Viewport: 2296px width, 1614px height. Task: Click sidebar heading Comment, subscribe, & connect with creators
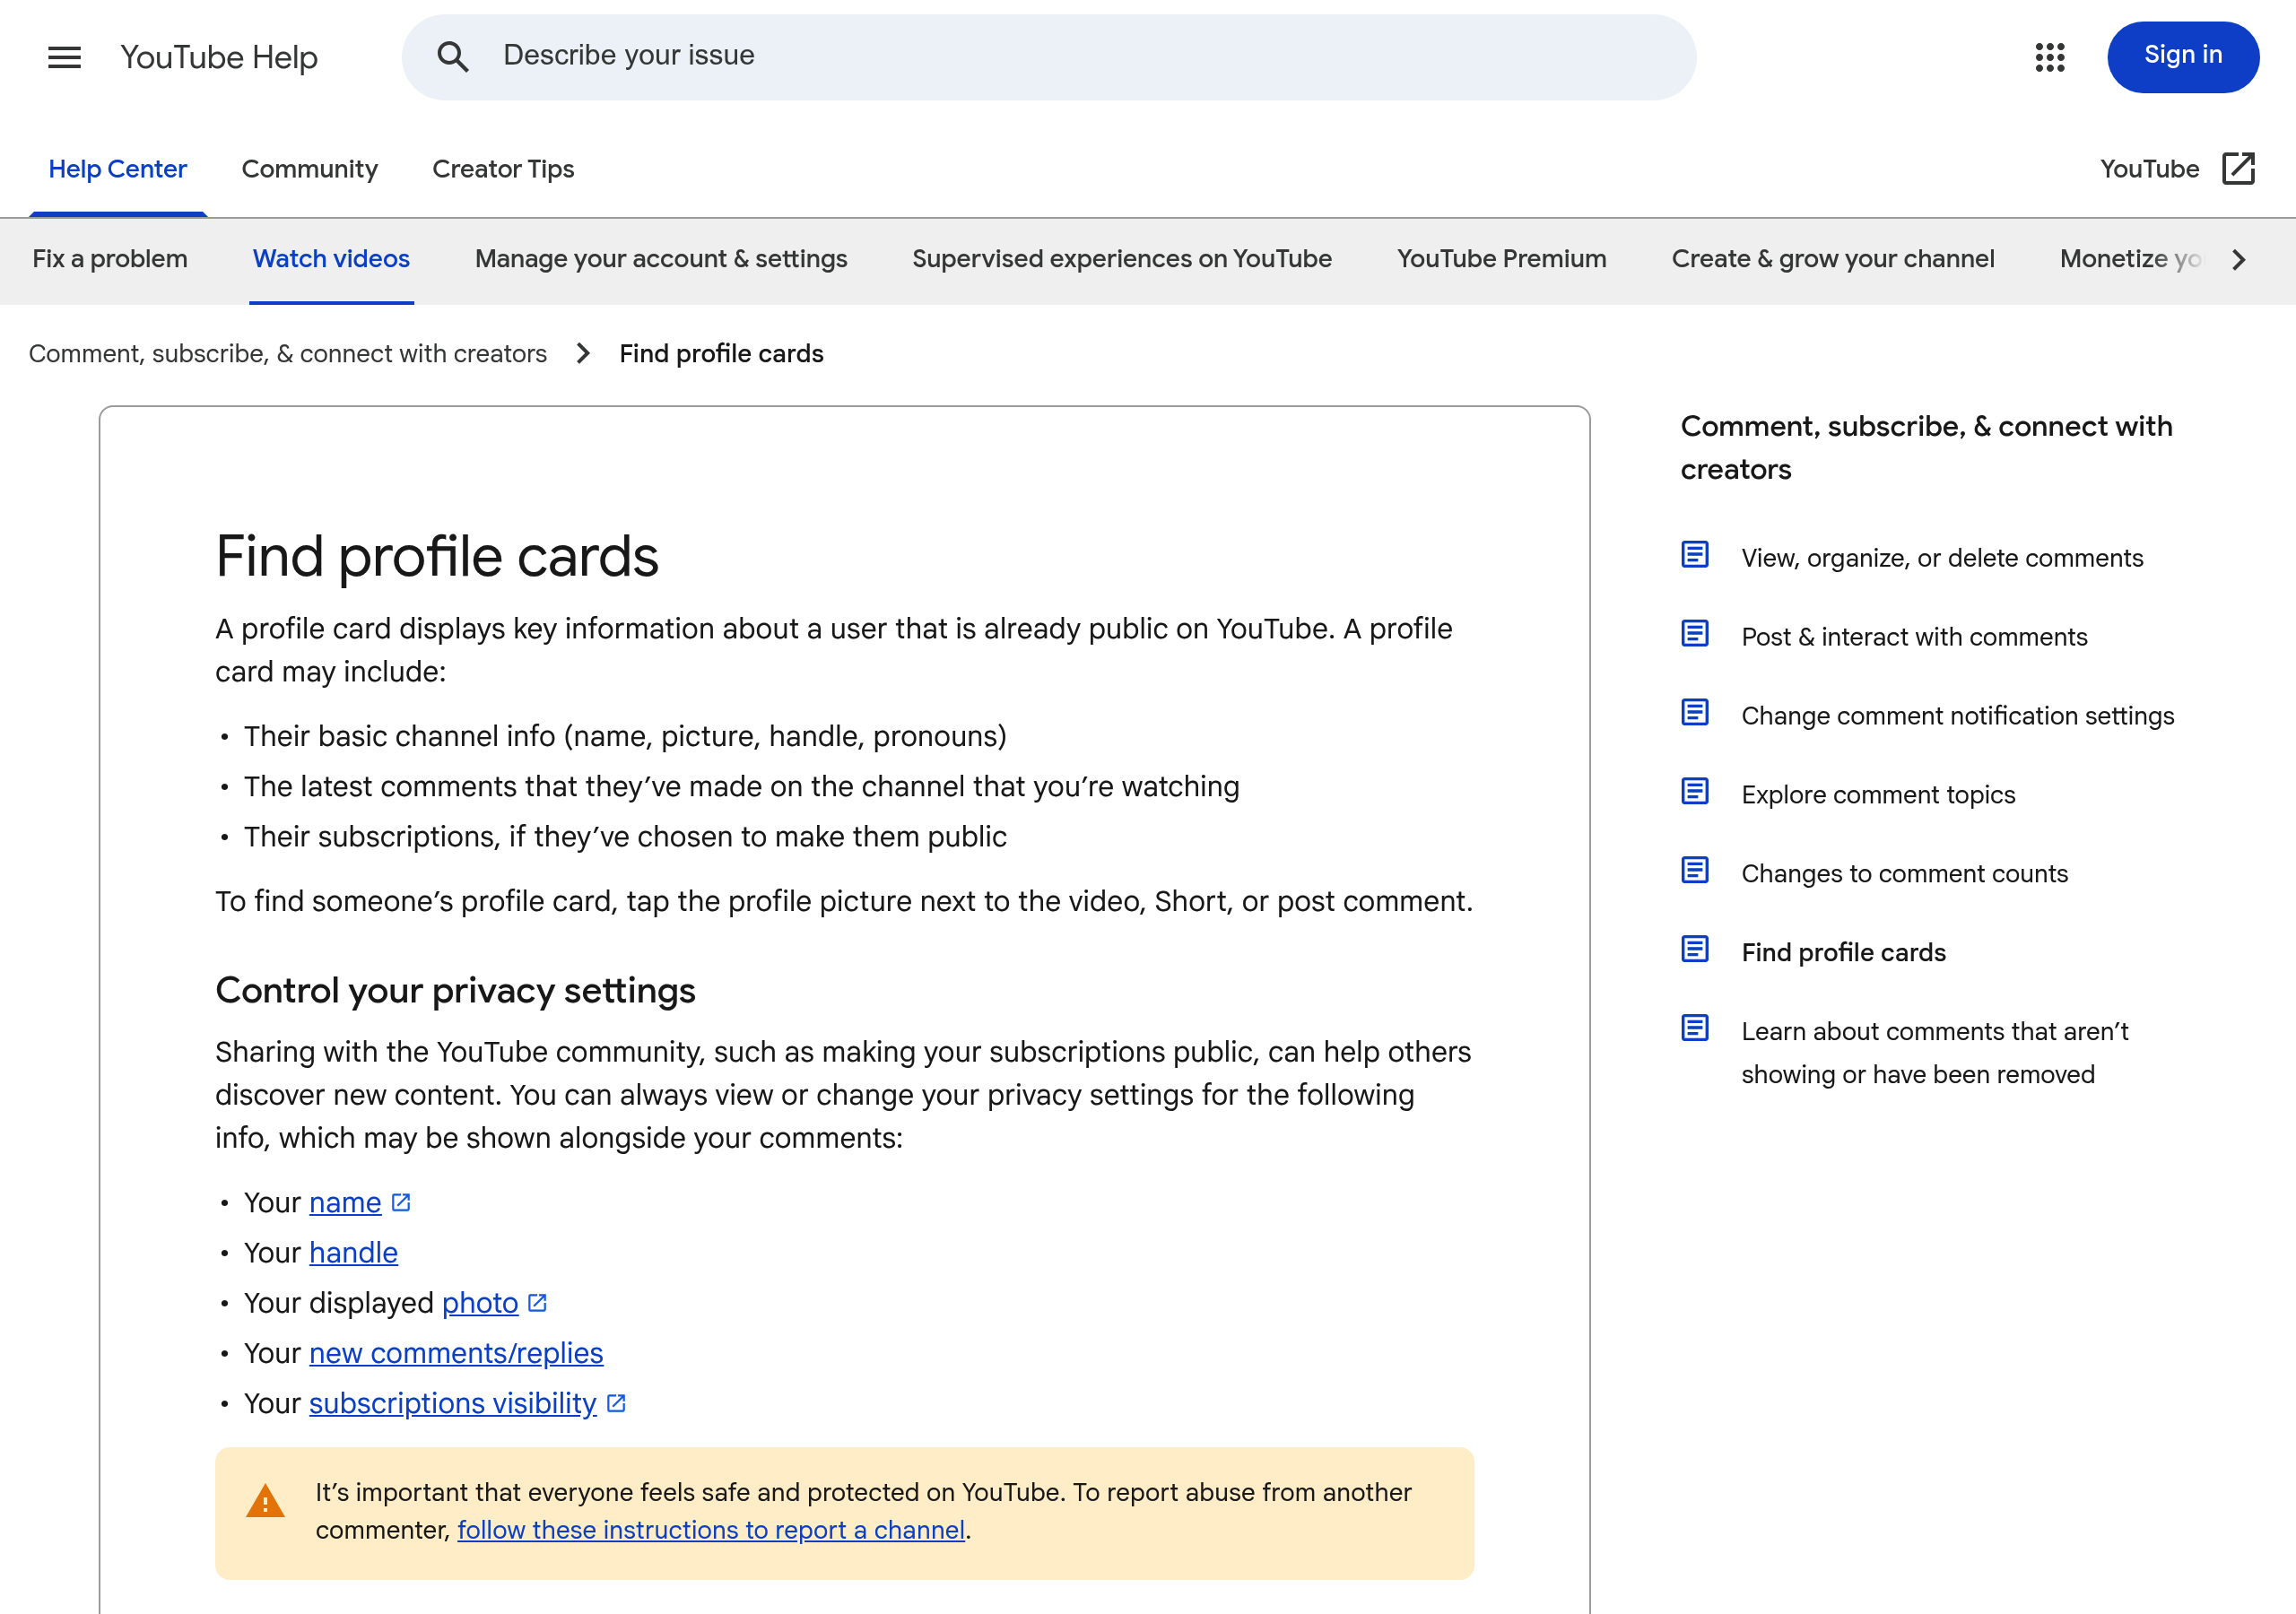coord(1926,448)
